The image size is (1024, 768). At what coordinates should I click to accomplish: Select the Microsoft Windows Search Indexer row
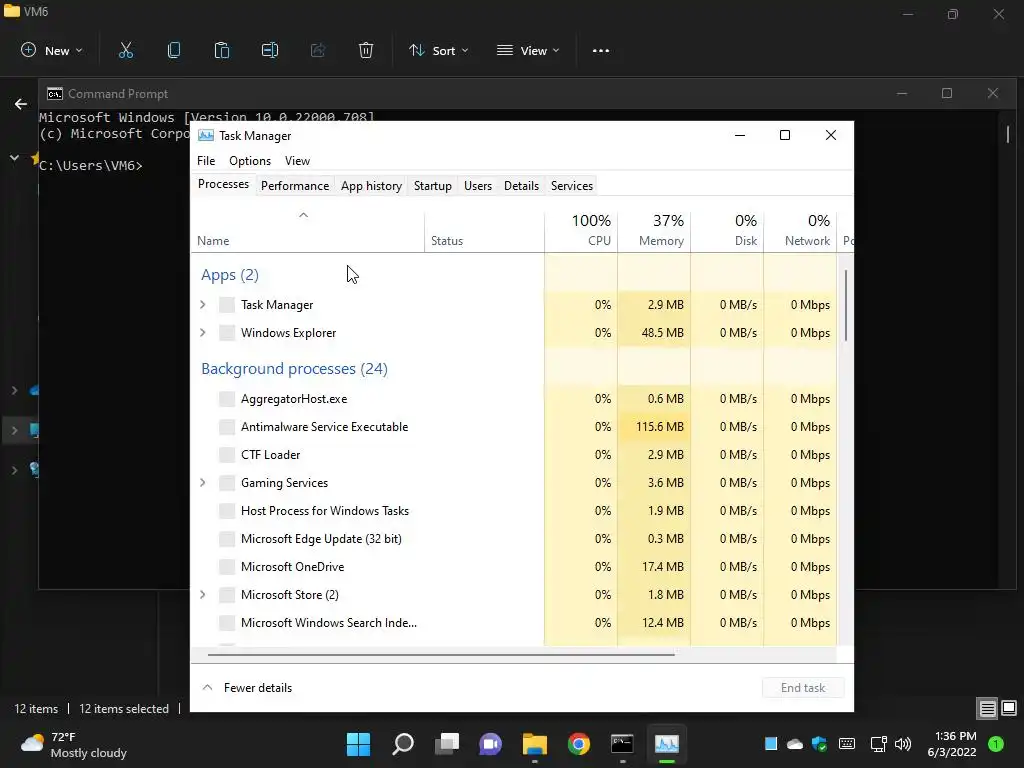click(513, 623)
